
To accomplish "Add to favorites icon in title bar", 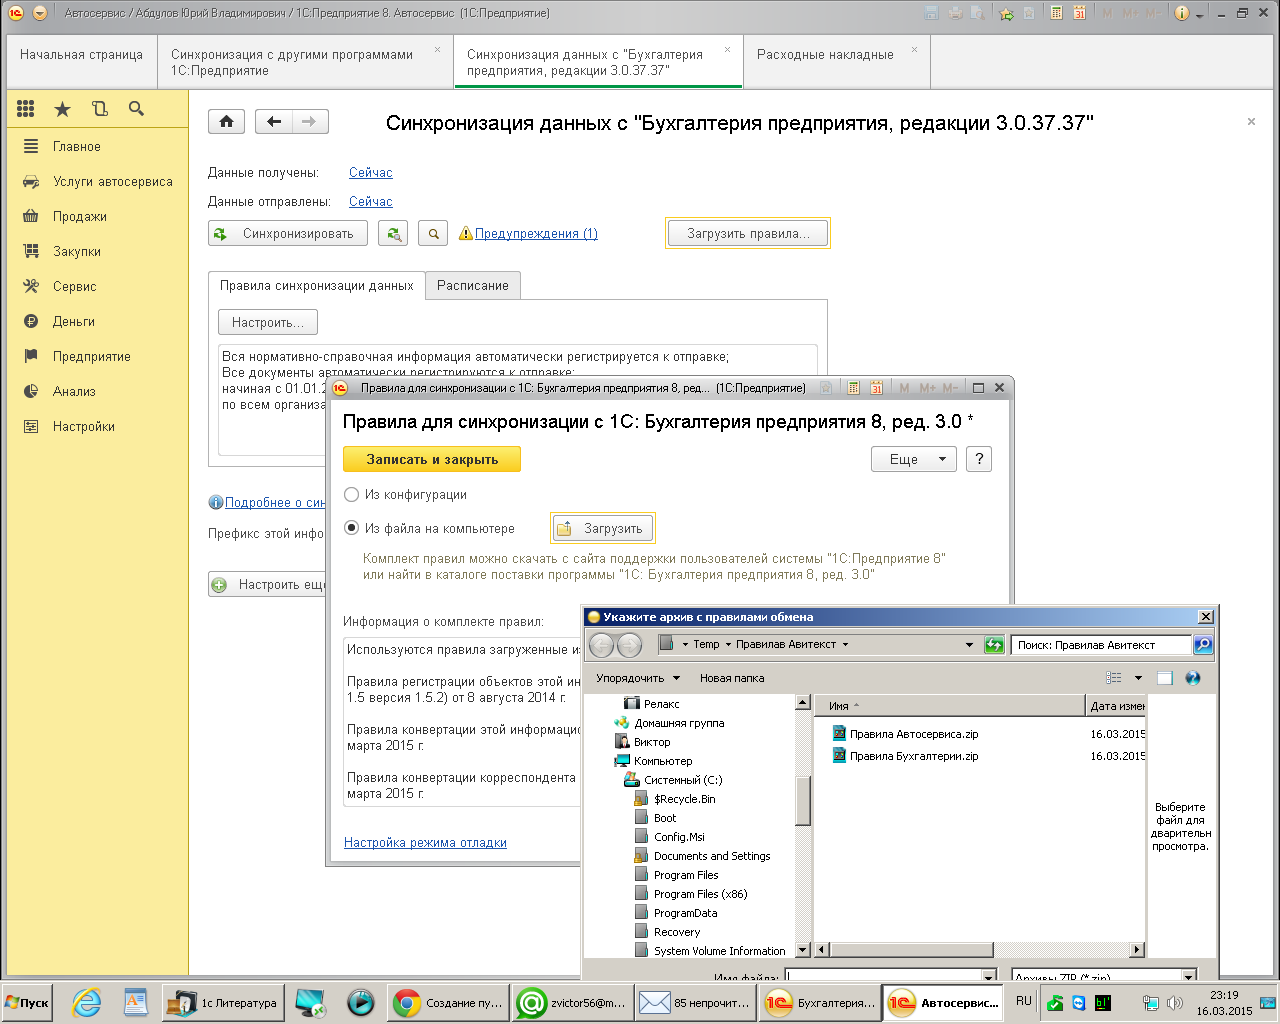I will tap(1006, 13).
